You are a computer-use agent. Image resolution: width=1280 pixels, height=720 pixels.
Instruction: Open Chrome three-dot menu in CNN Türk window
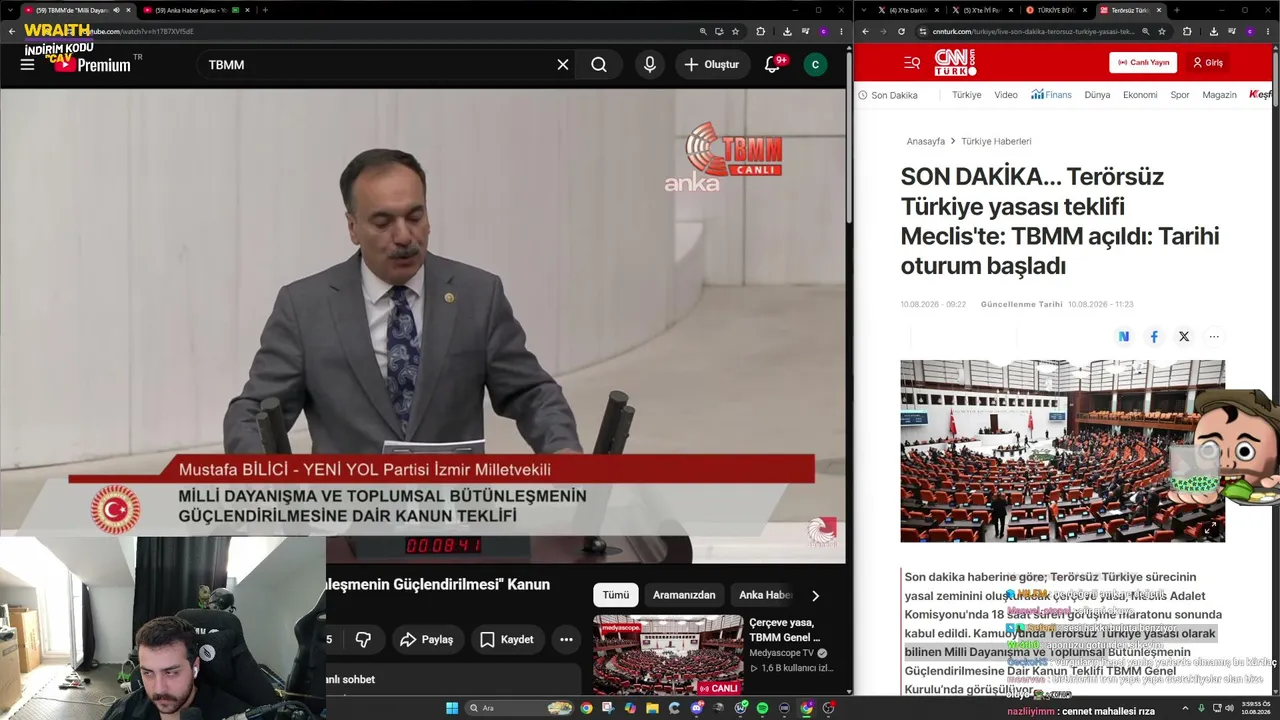[x=1268, y=31]
